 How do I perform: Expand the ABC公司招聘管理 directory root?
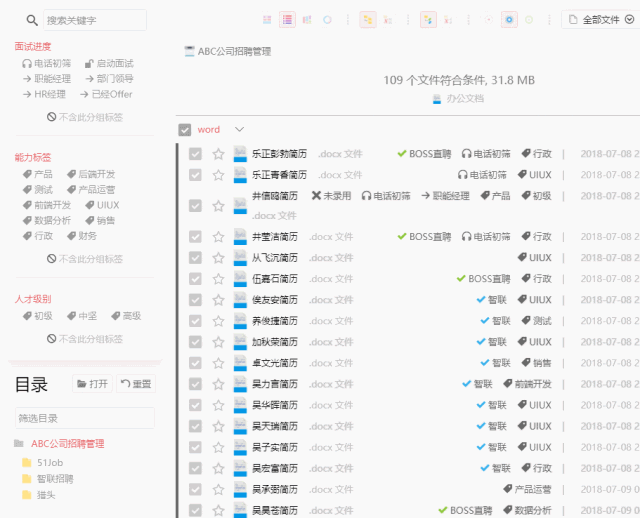click(68, 444)
